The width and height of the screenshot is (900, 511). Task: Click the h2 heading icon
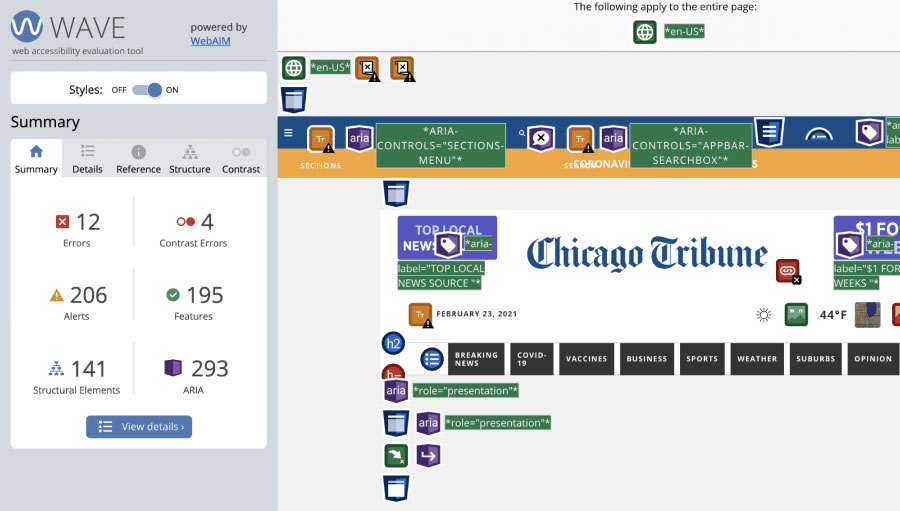click(x=393, y=343)
